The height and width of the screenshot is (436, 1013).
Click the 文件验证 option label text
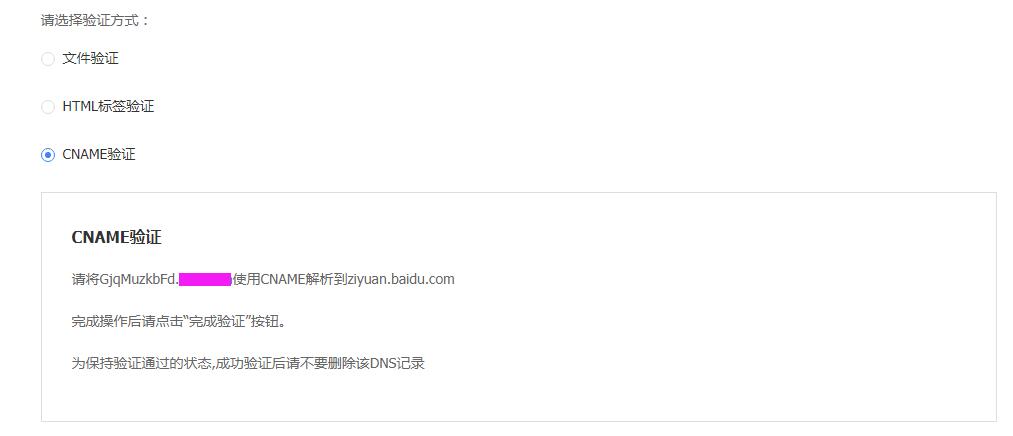pos(90,59)
